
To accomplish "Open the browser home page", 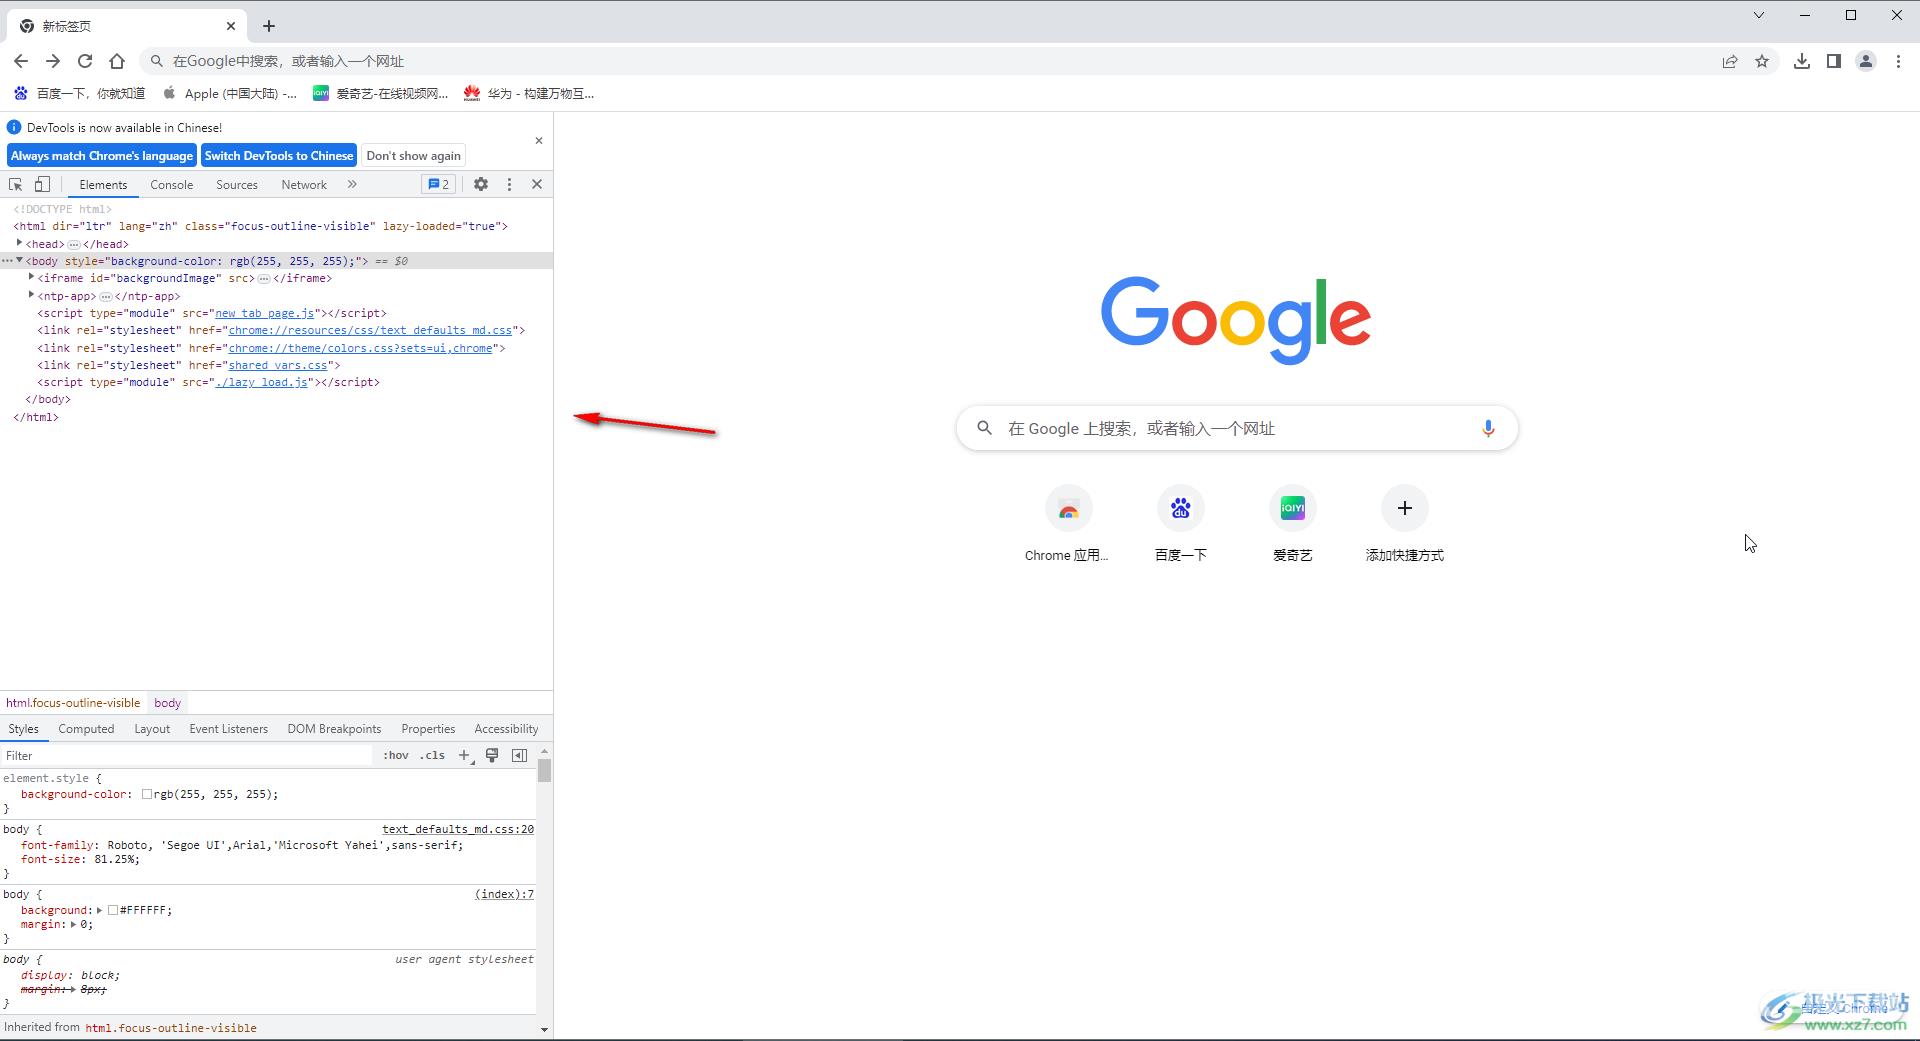I will pos(117,61).
